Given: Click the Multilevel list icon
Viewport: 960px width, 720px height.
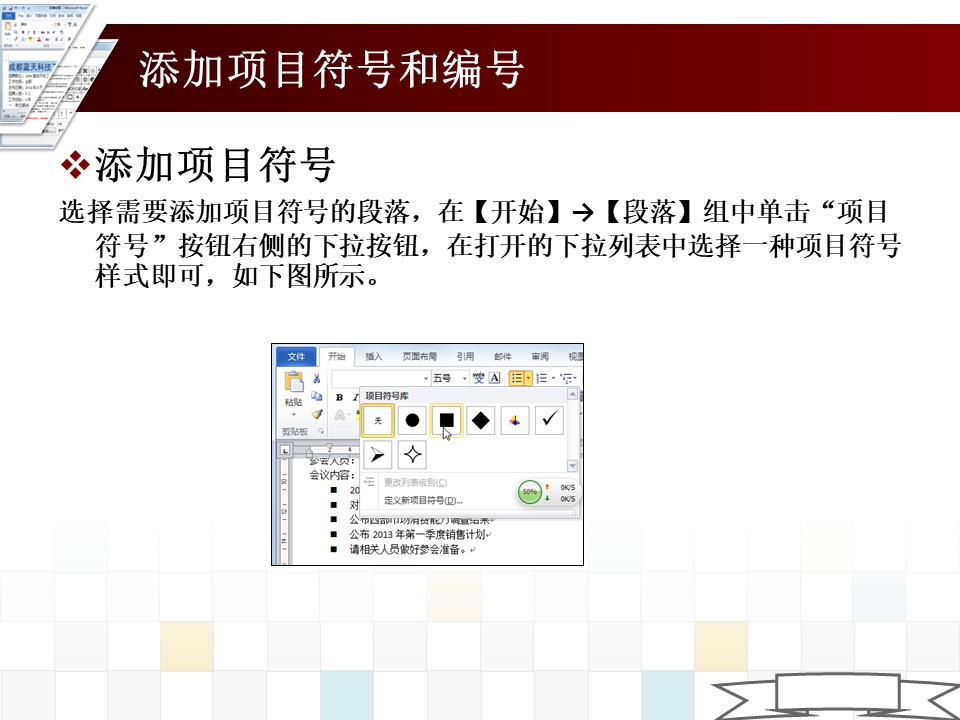Looking at the screenshot, I should 566,378.
